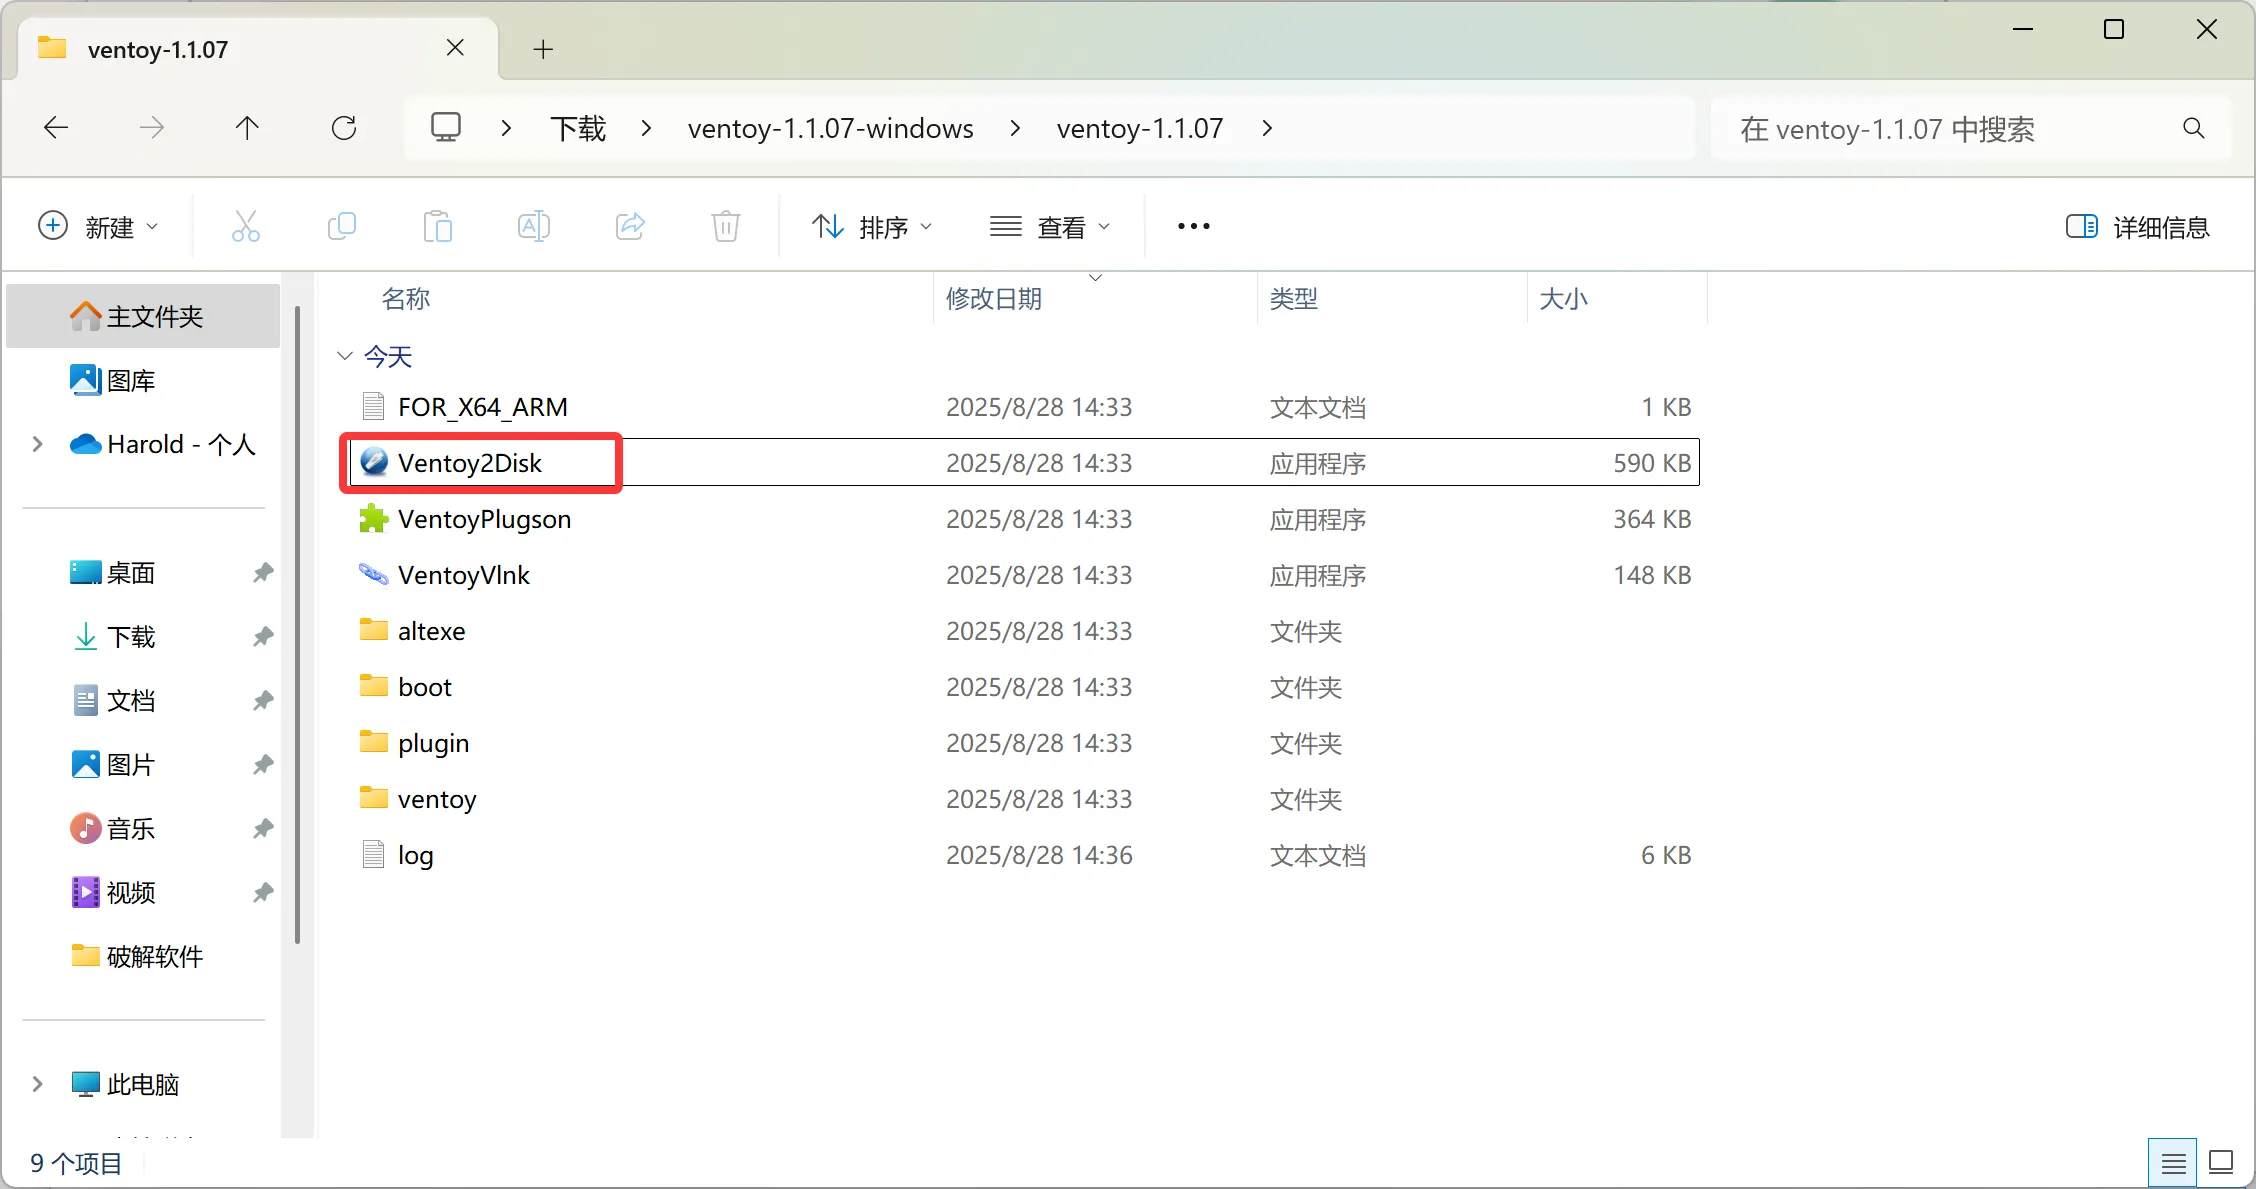Click the Share icon in toolbar

click(630, 227)
